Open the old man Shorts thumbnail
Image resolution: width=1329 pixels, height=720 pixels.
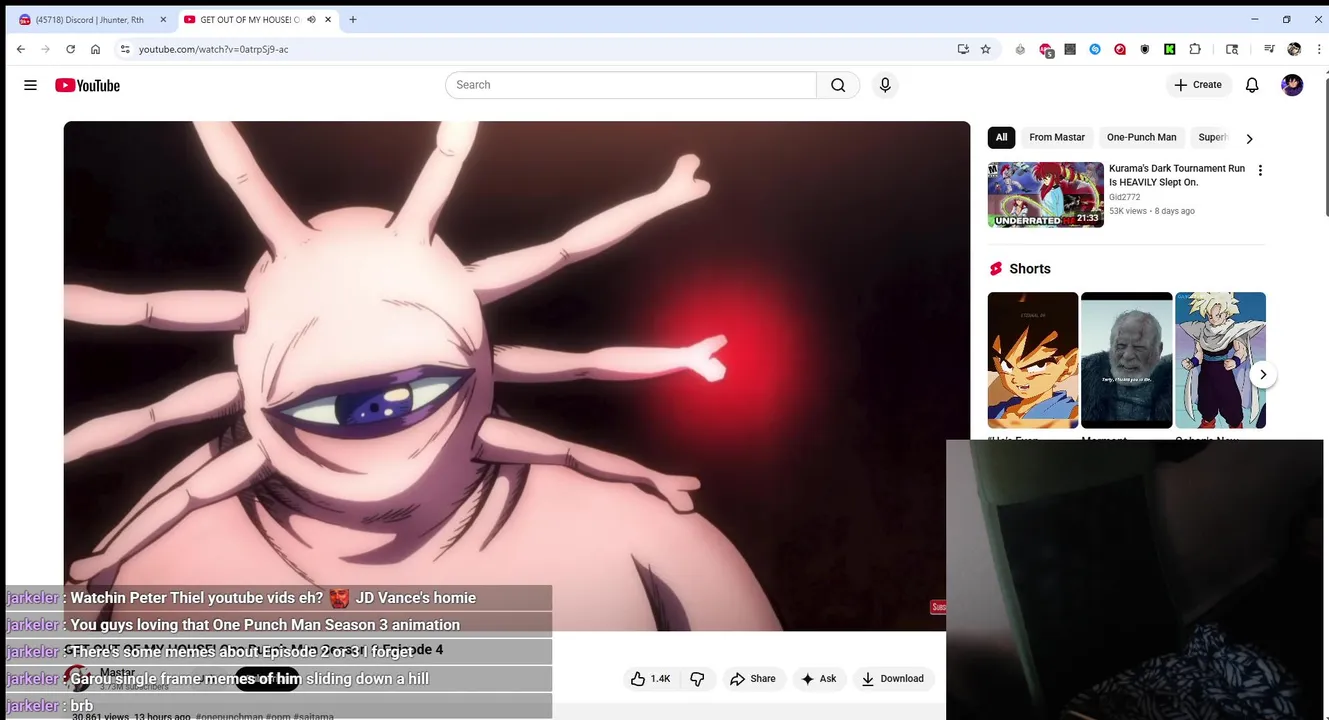point(1127,360)
